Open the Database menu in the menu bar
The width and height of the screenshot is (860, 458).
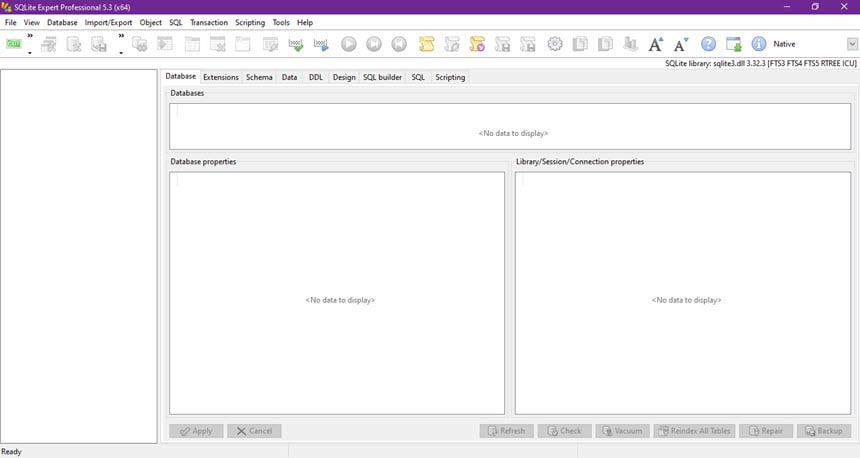[62, 22]
